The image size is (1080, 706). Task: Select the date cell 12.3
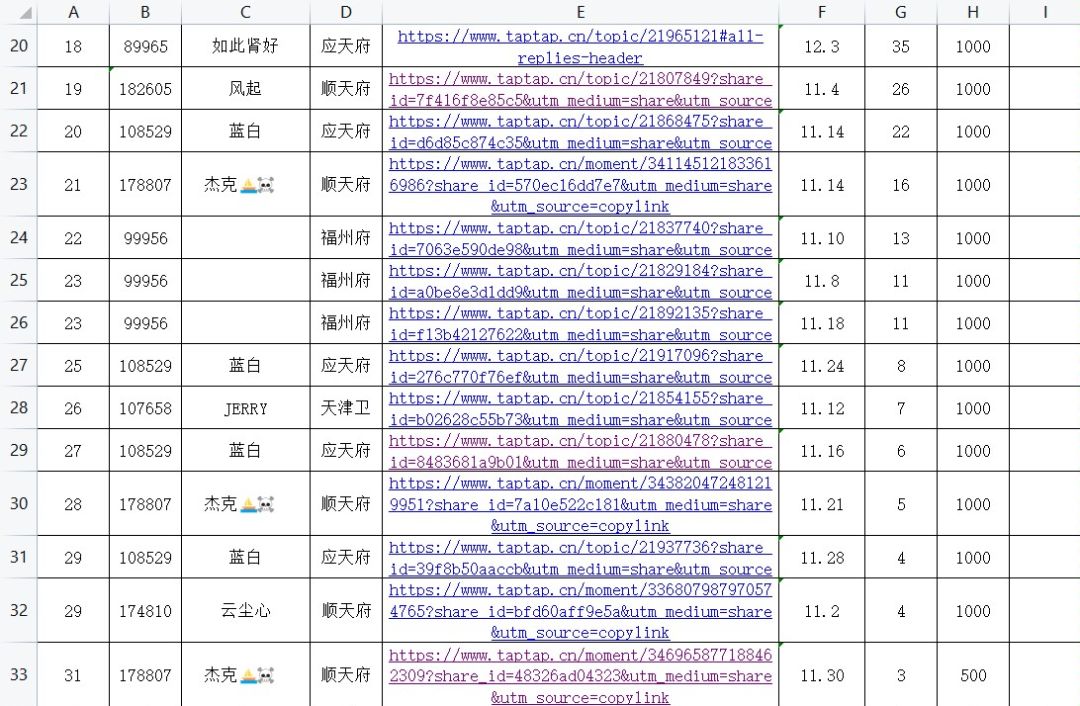(x=822, y=46)
